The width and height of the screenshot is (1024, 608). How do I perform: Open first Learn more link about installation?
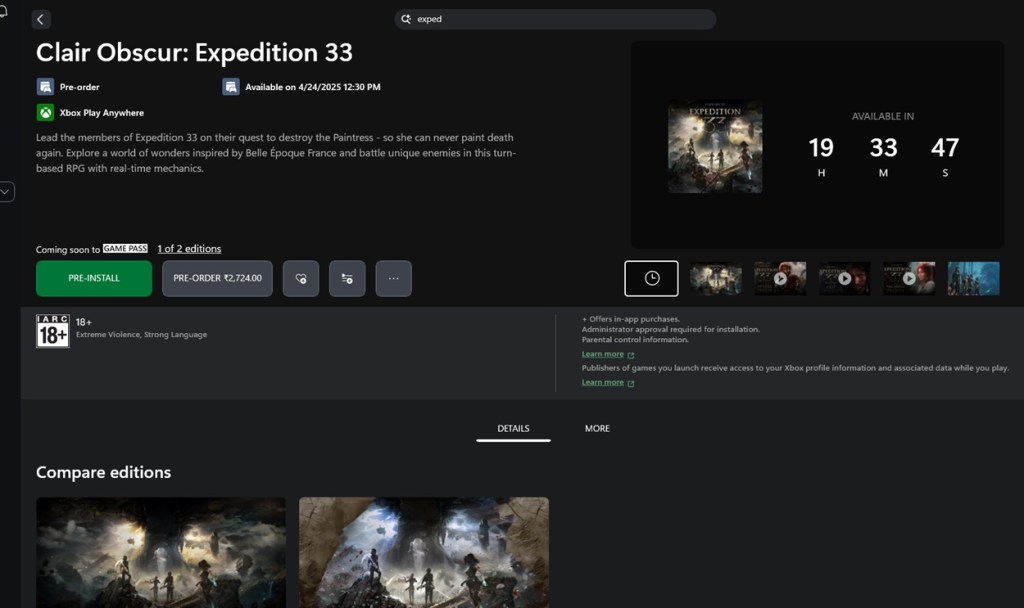pos(603,354)
